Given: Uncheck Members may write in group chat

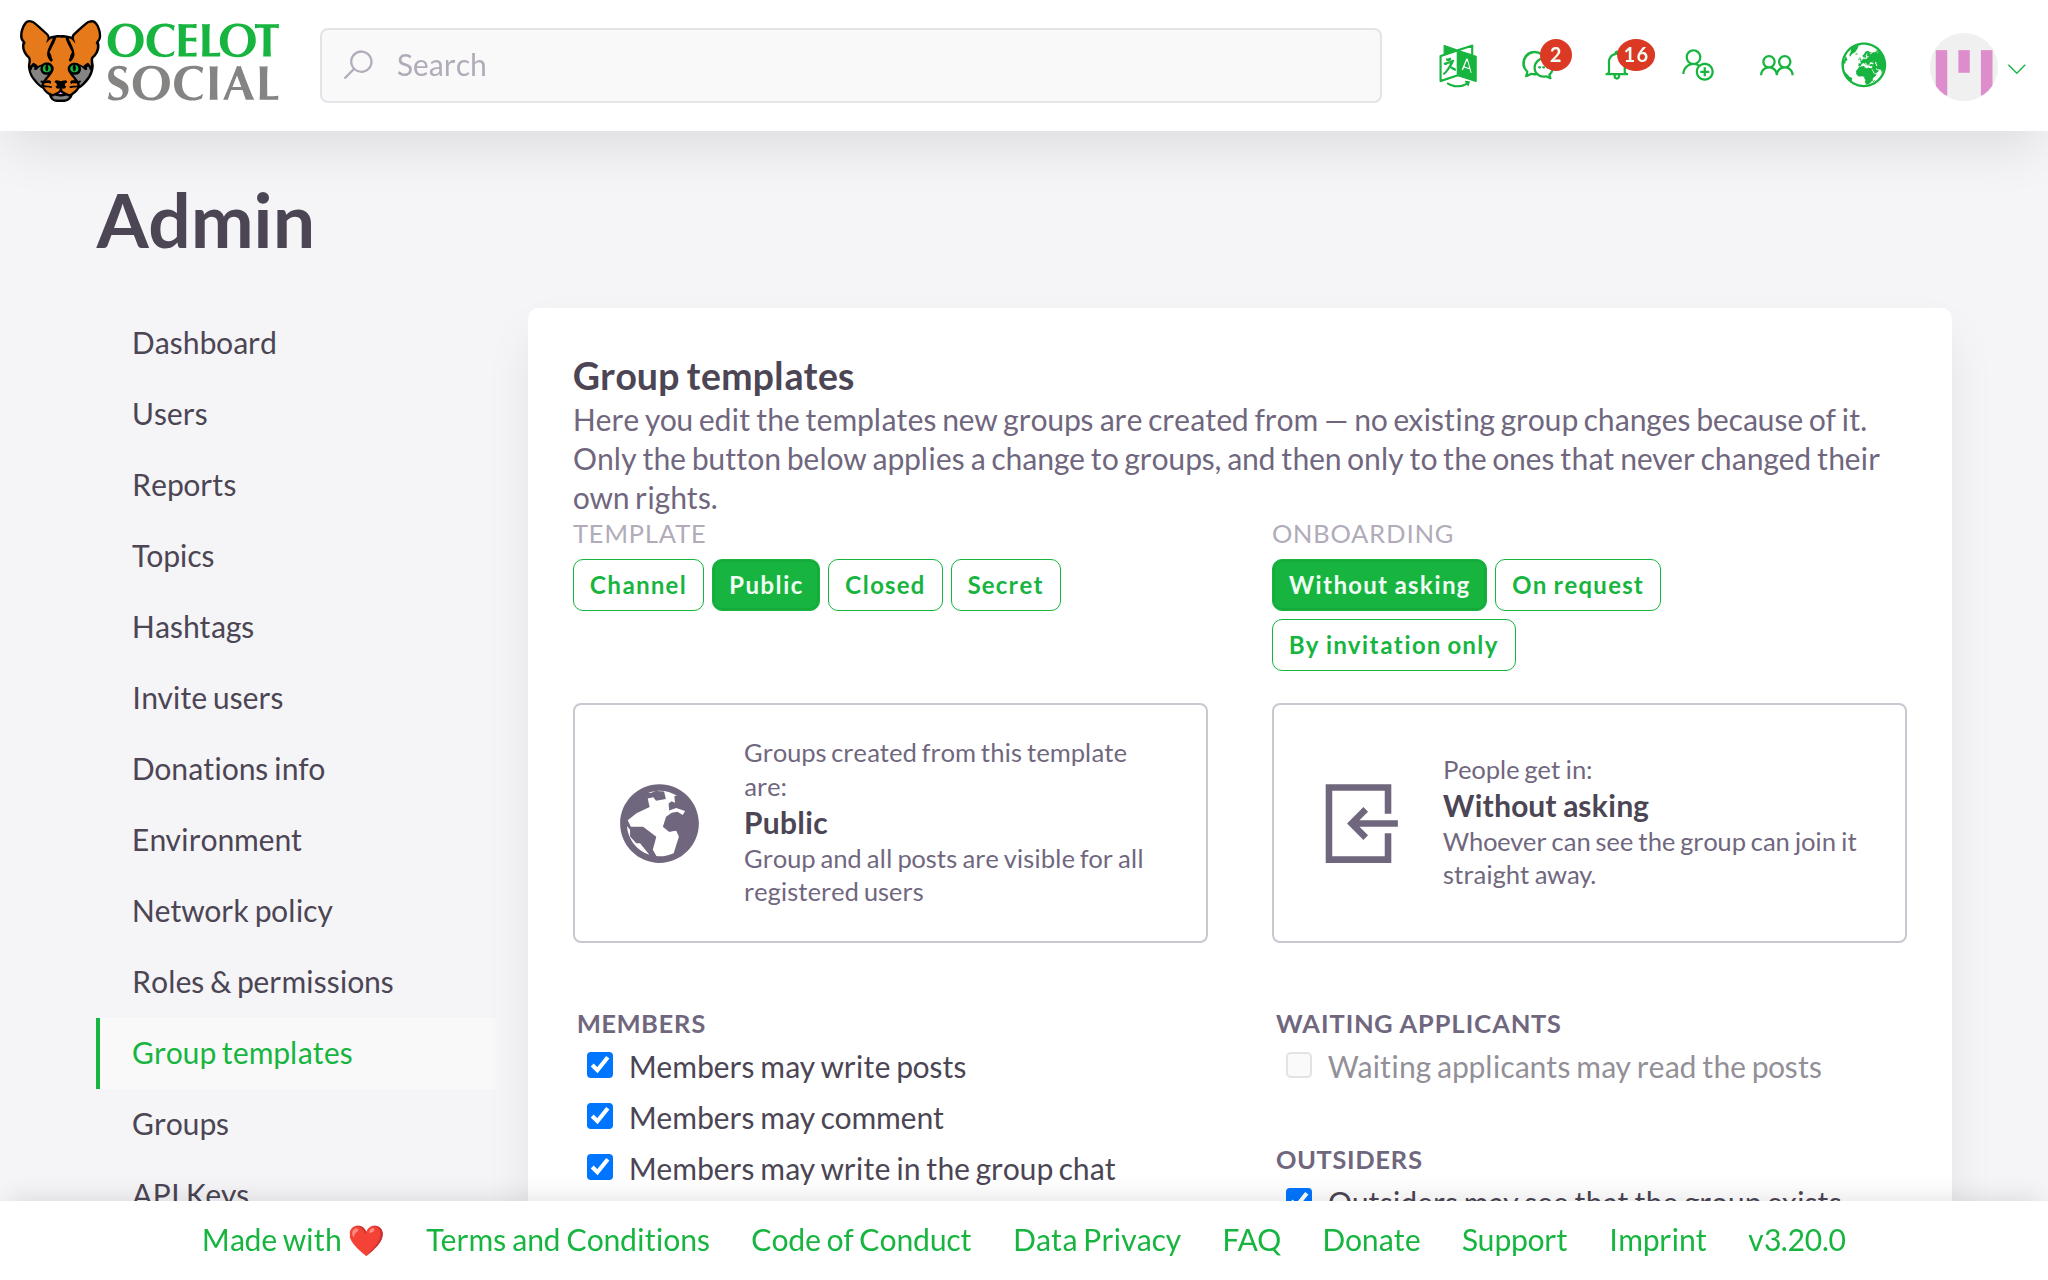Looking at the screenshot, I should [x=600, y=1167].
